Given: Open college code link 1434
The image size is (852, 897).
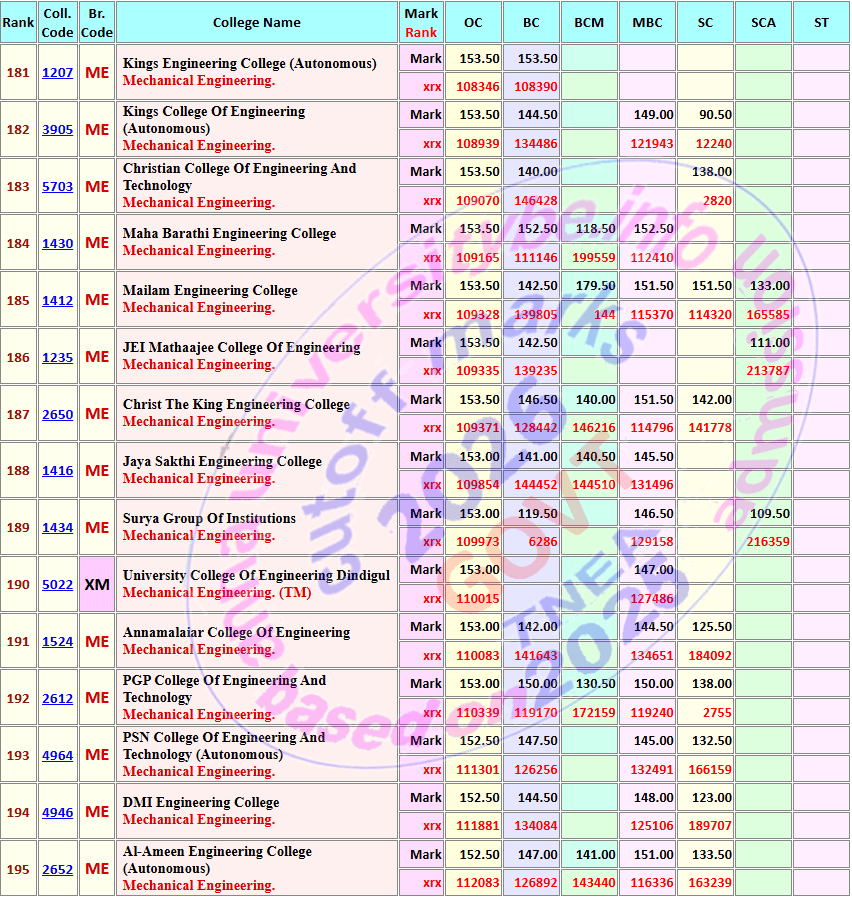Looking at the screenshot, I should click(x=57, y=527).
